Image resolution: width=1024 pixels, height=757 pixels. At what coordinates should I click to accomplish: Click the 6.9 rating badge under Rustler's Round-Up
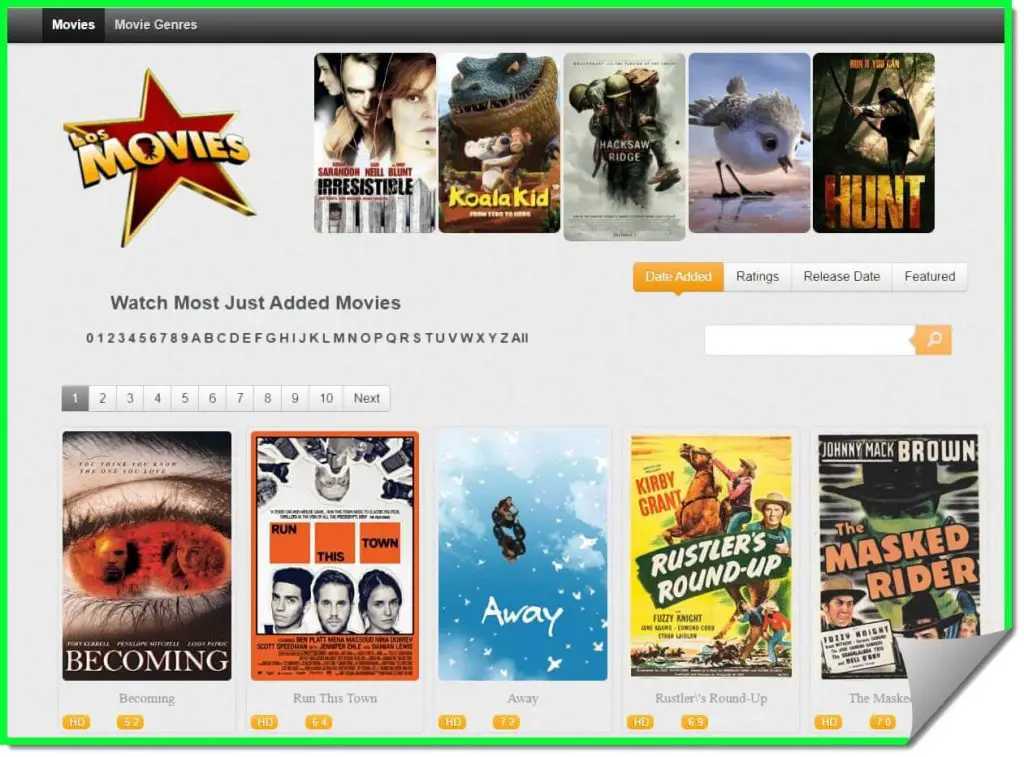point(694,721)
